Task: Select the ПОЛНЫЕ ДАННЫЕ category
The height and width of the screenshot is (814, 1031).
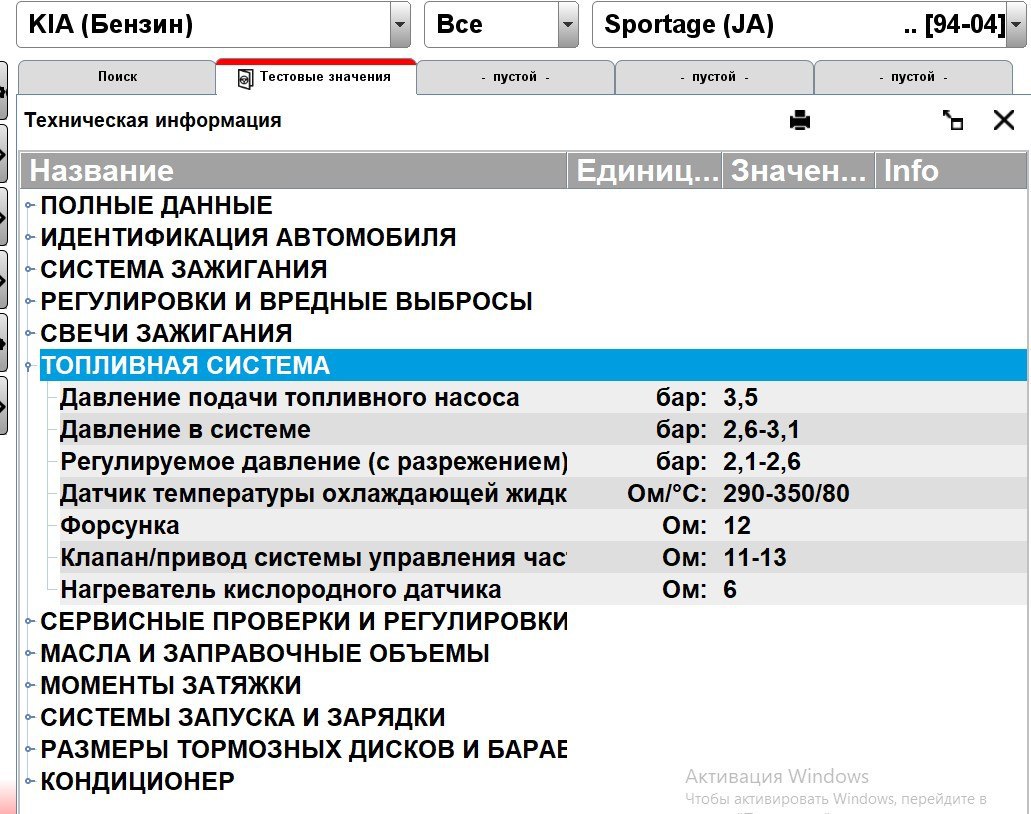Action: (x=156, y=206)
